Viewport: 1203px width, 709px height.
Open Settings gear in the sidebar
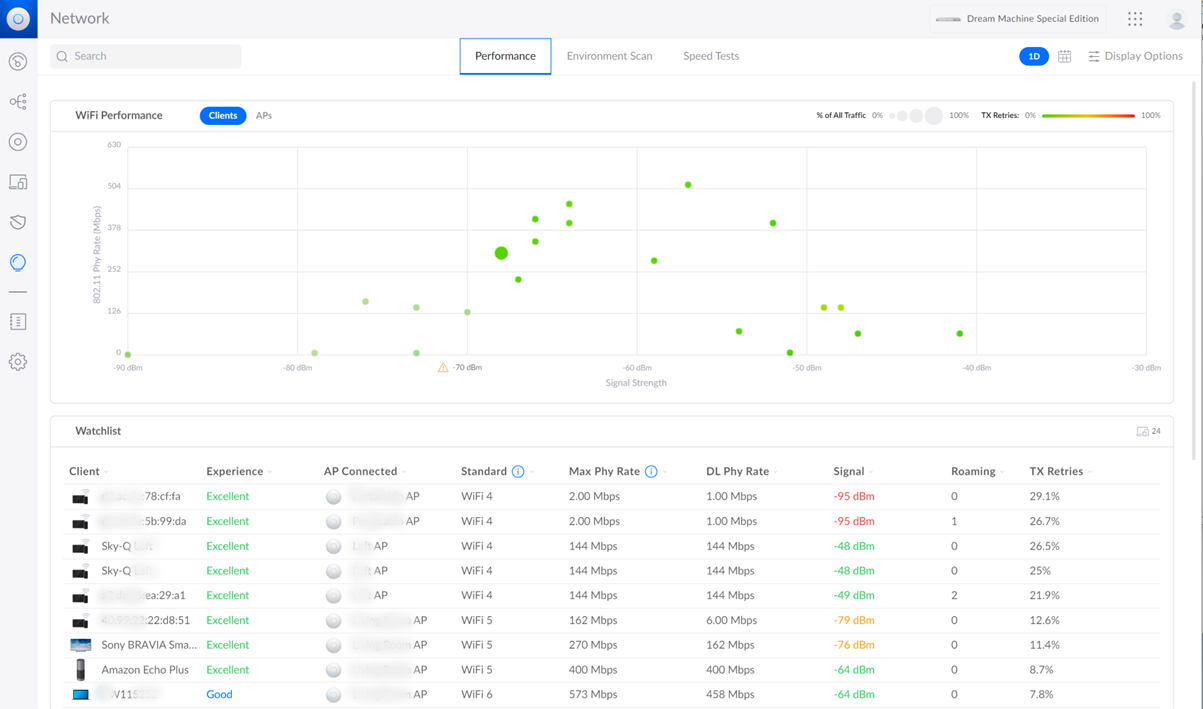click(x=18, y=362)
